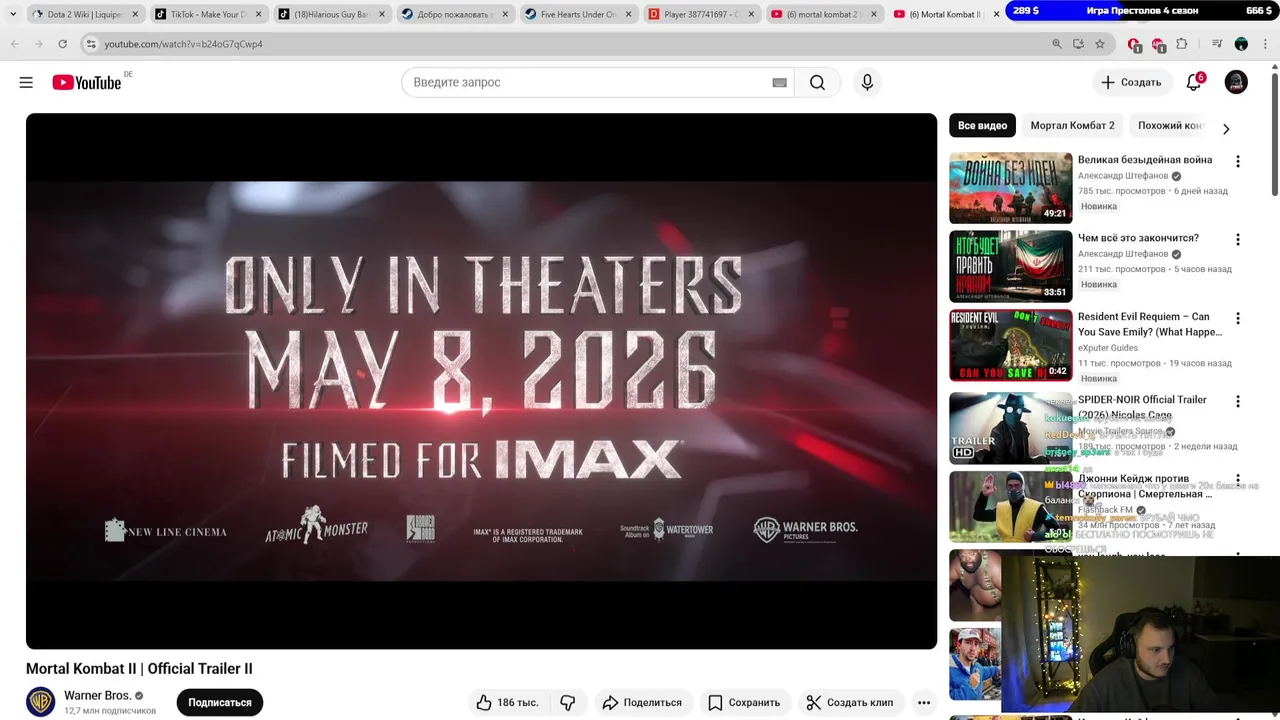
Task: Open the SPIDER-NOIR trailer thumbnail
Action: 1010,428
